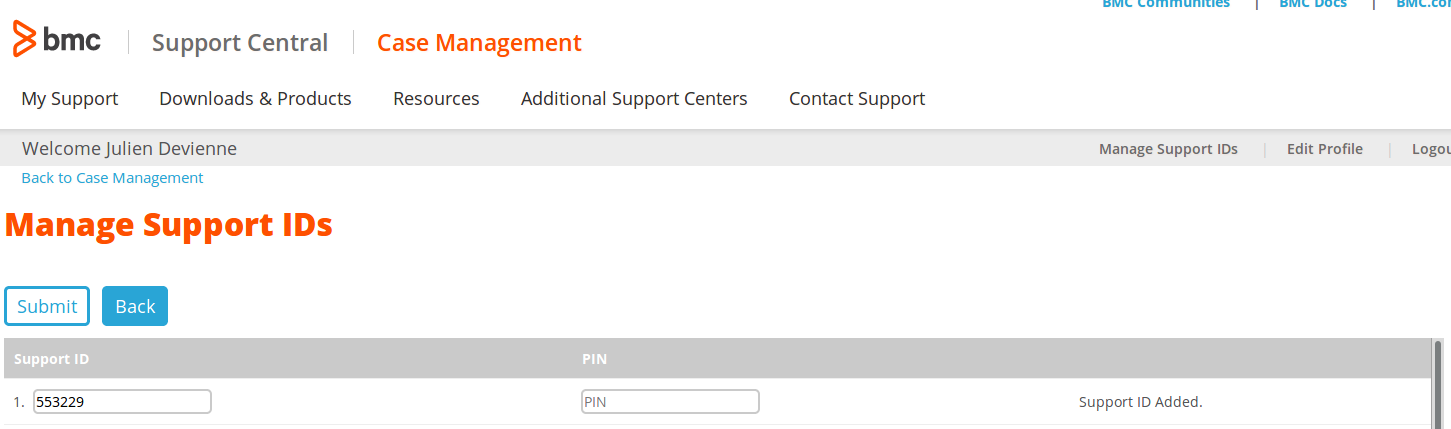Click the Contact Support menu item
1451x429 pixels.
click(x=857, y=99)
